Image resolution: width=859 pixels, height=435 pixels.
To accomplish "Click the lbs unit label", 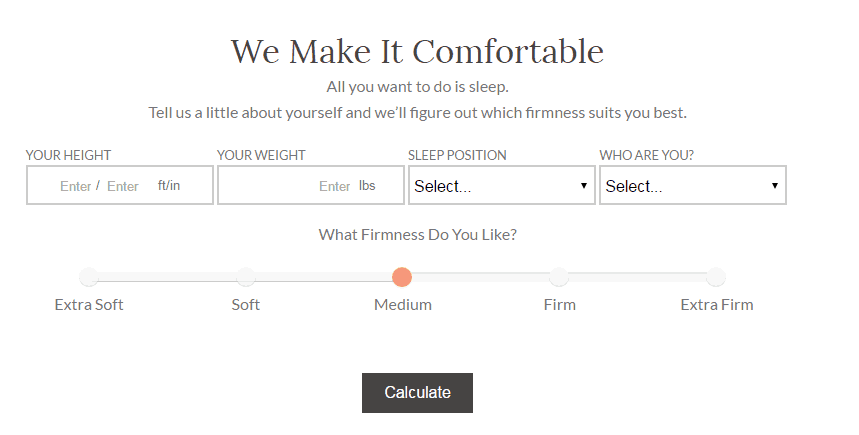I will [367, 186].
